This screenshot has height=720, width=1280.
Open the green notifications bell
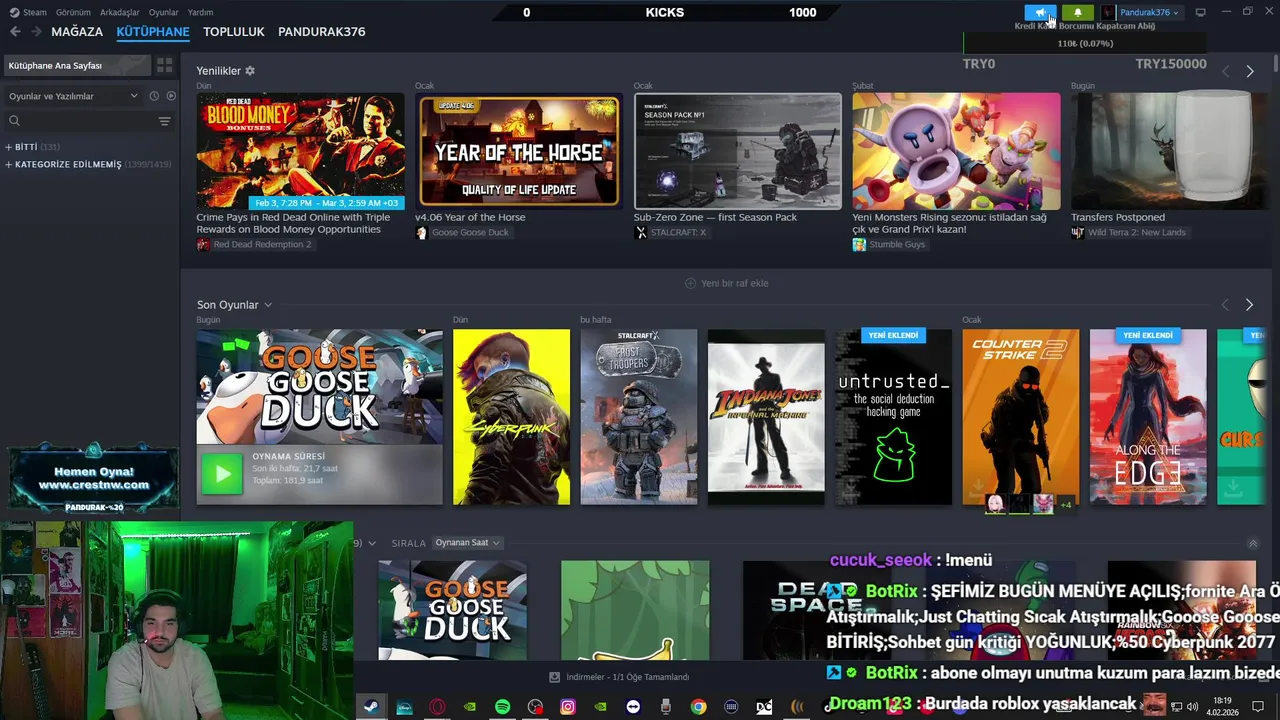(x=1078, y=12)
